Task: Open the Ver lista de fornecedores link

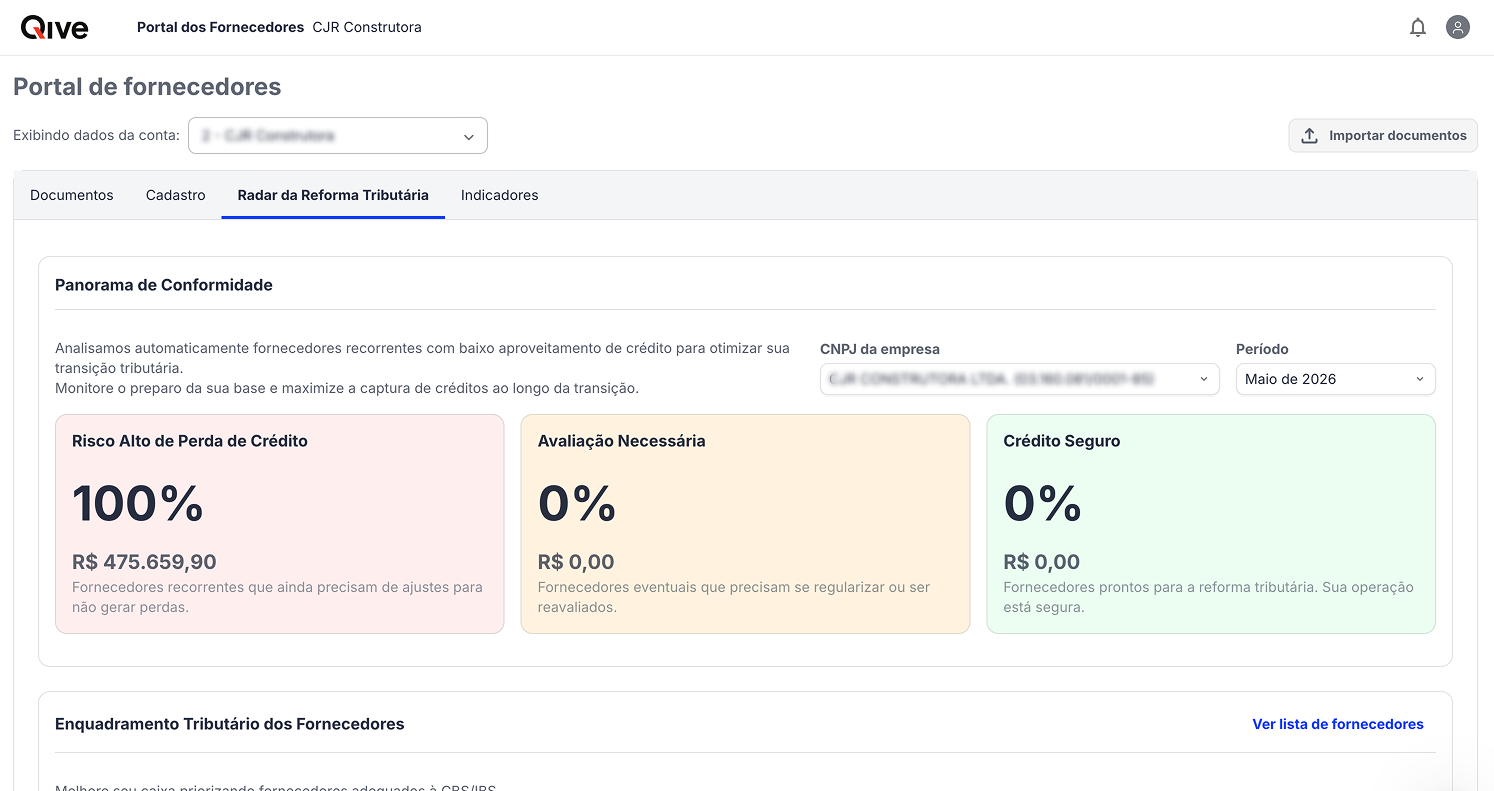Action: click(x=1338, y=724)
